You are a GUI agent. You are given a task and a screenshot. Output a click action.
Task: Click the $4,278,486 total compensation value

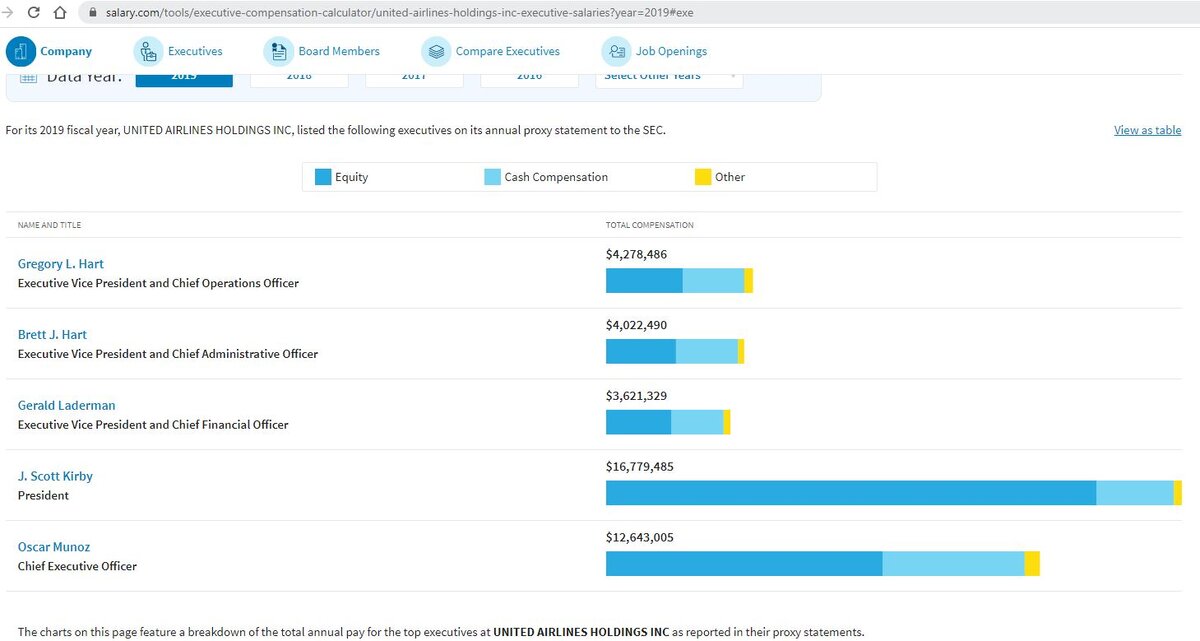[636, 255]
